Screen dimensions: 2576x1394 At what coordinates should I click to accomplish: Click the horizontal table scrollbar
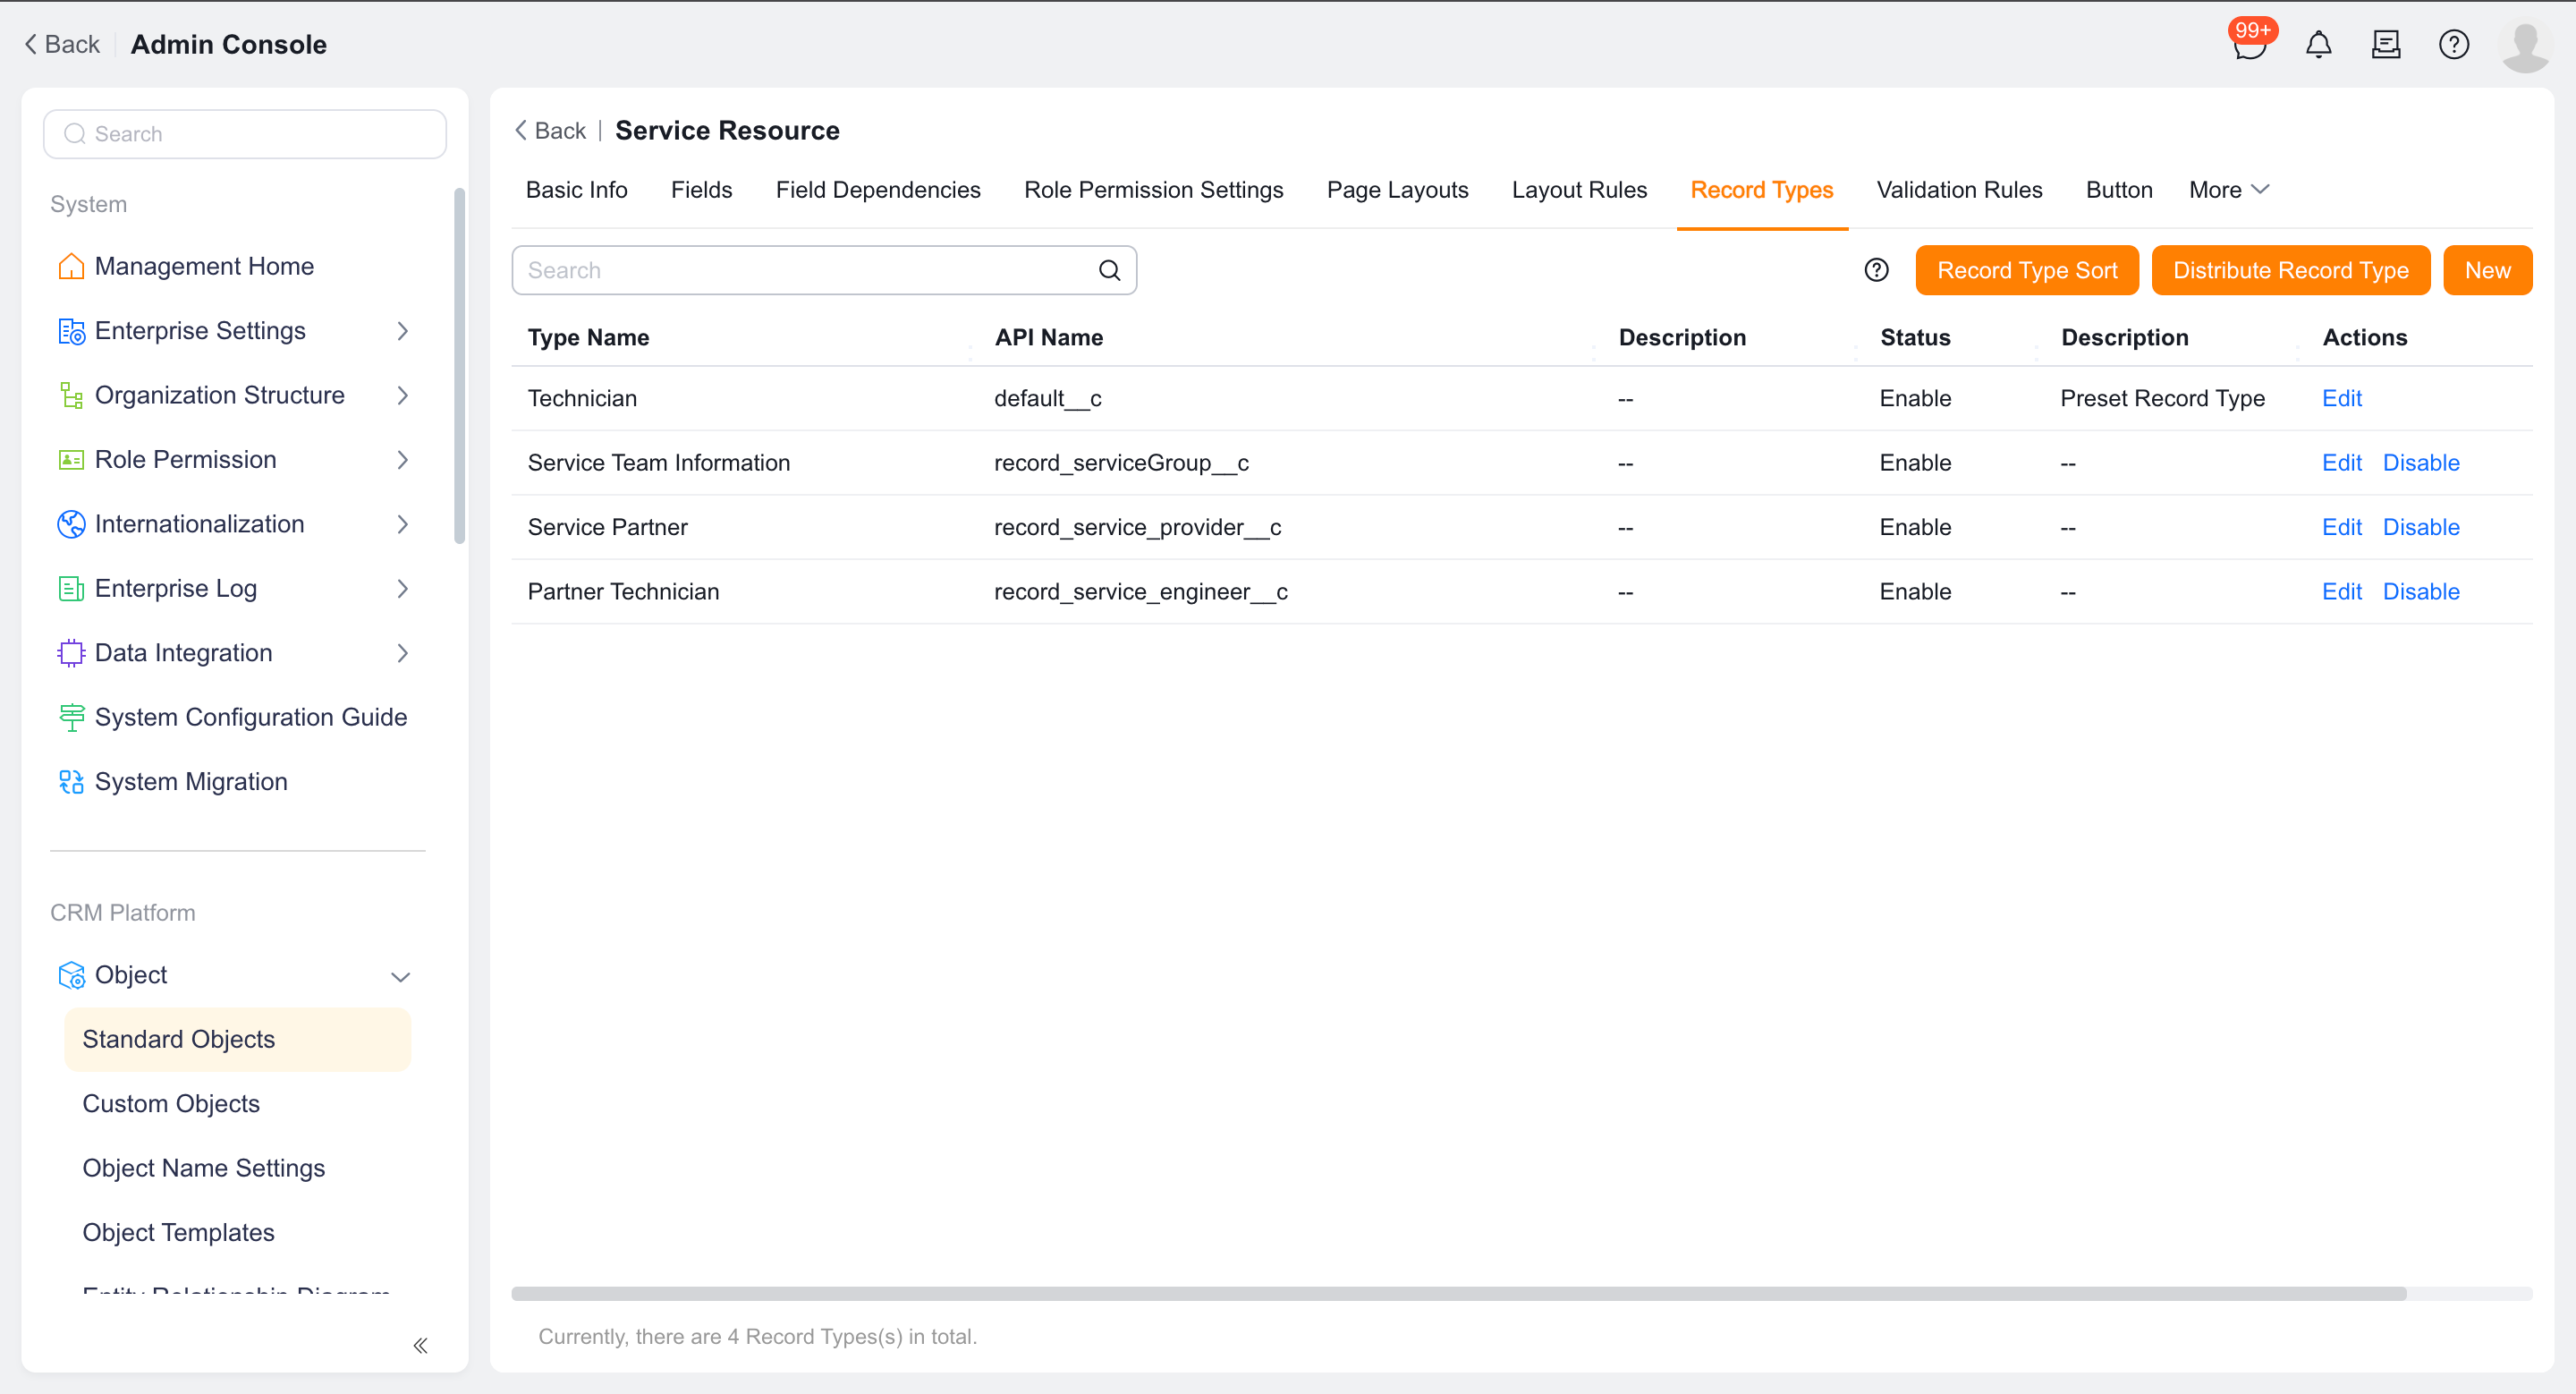(x=1459, y=1294)
